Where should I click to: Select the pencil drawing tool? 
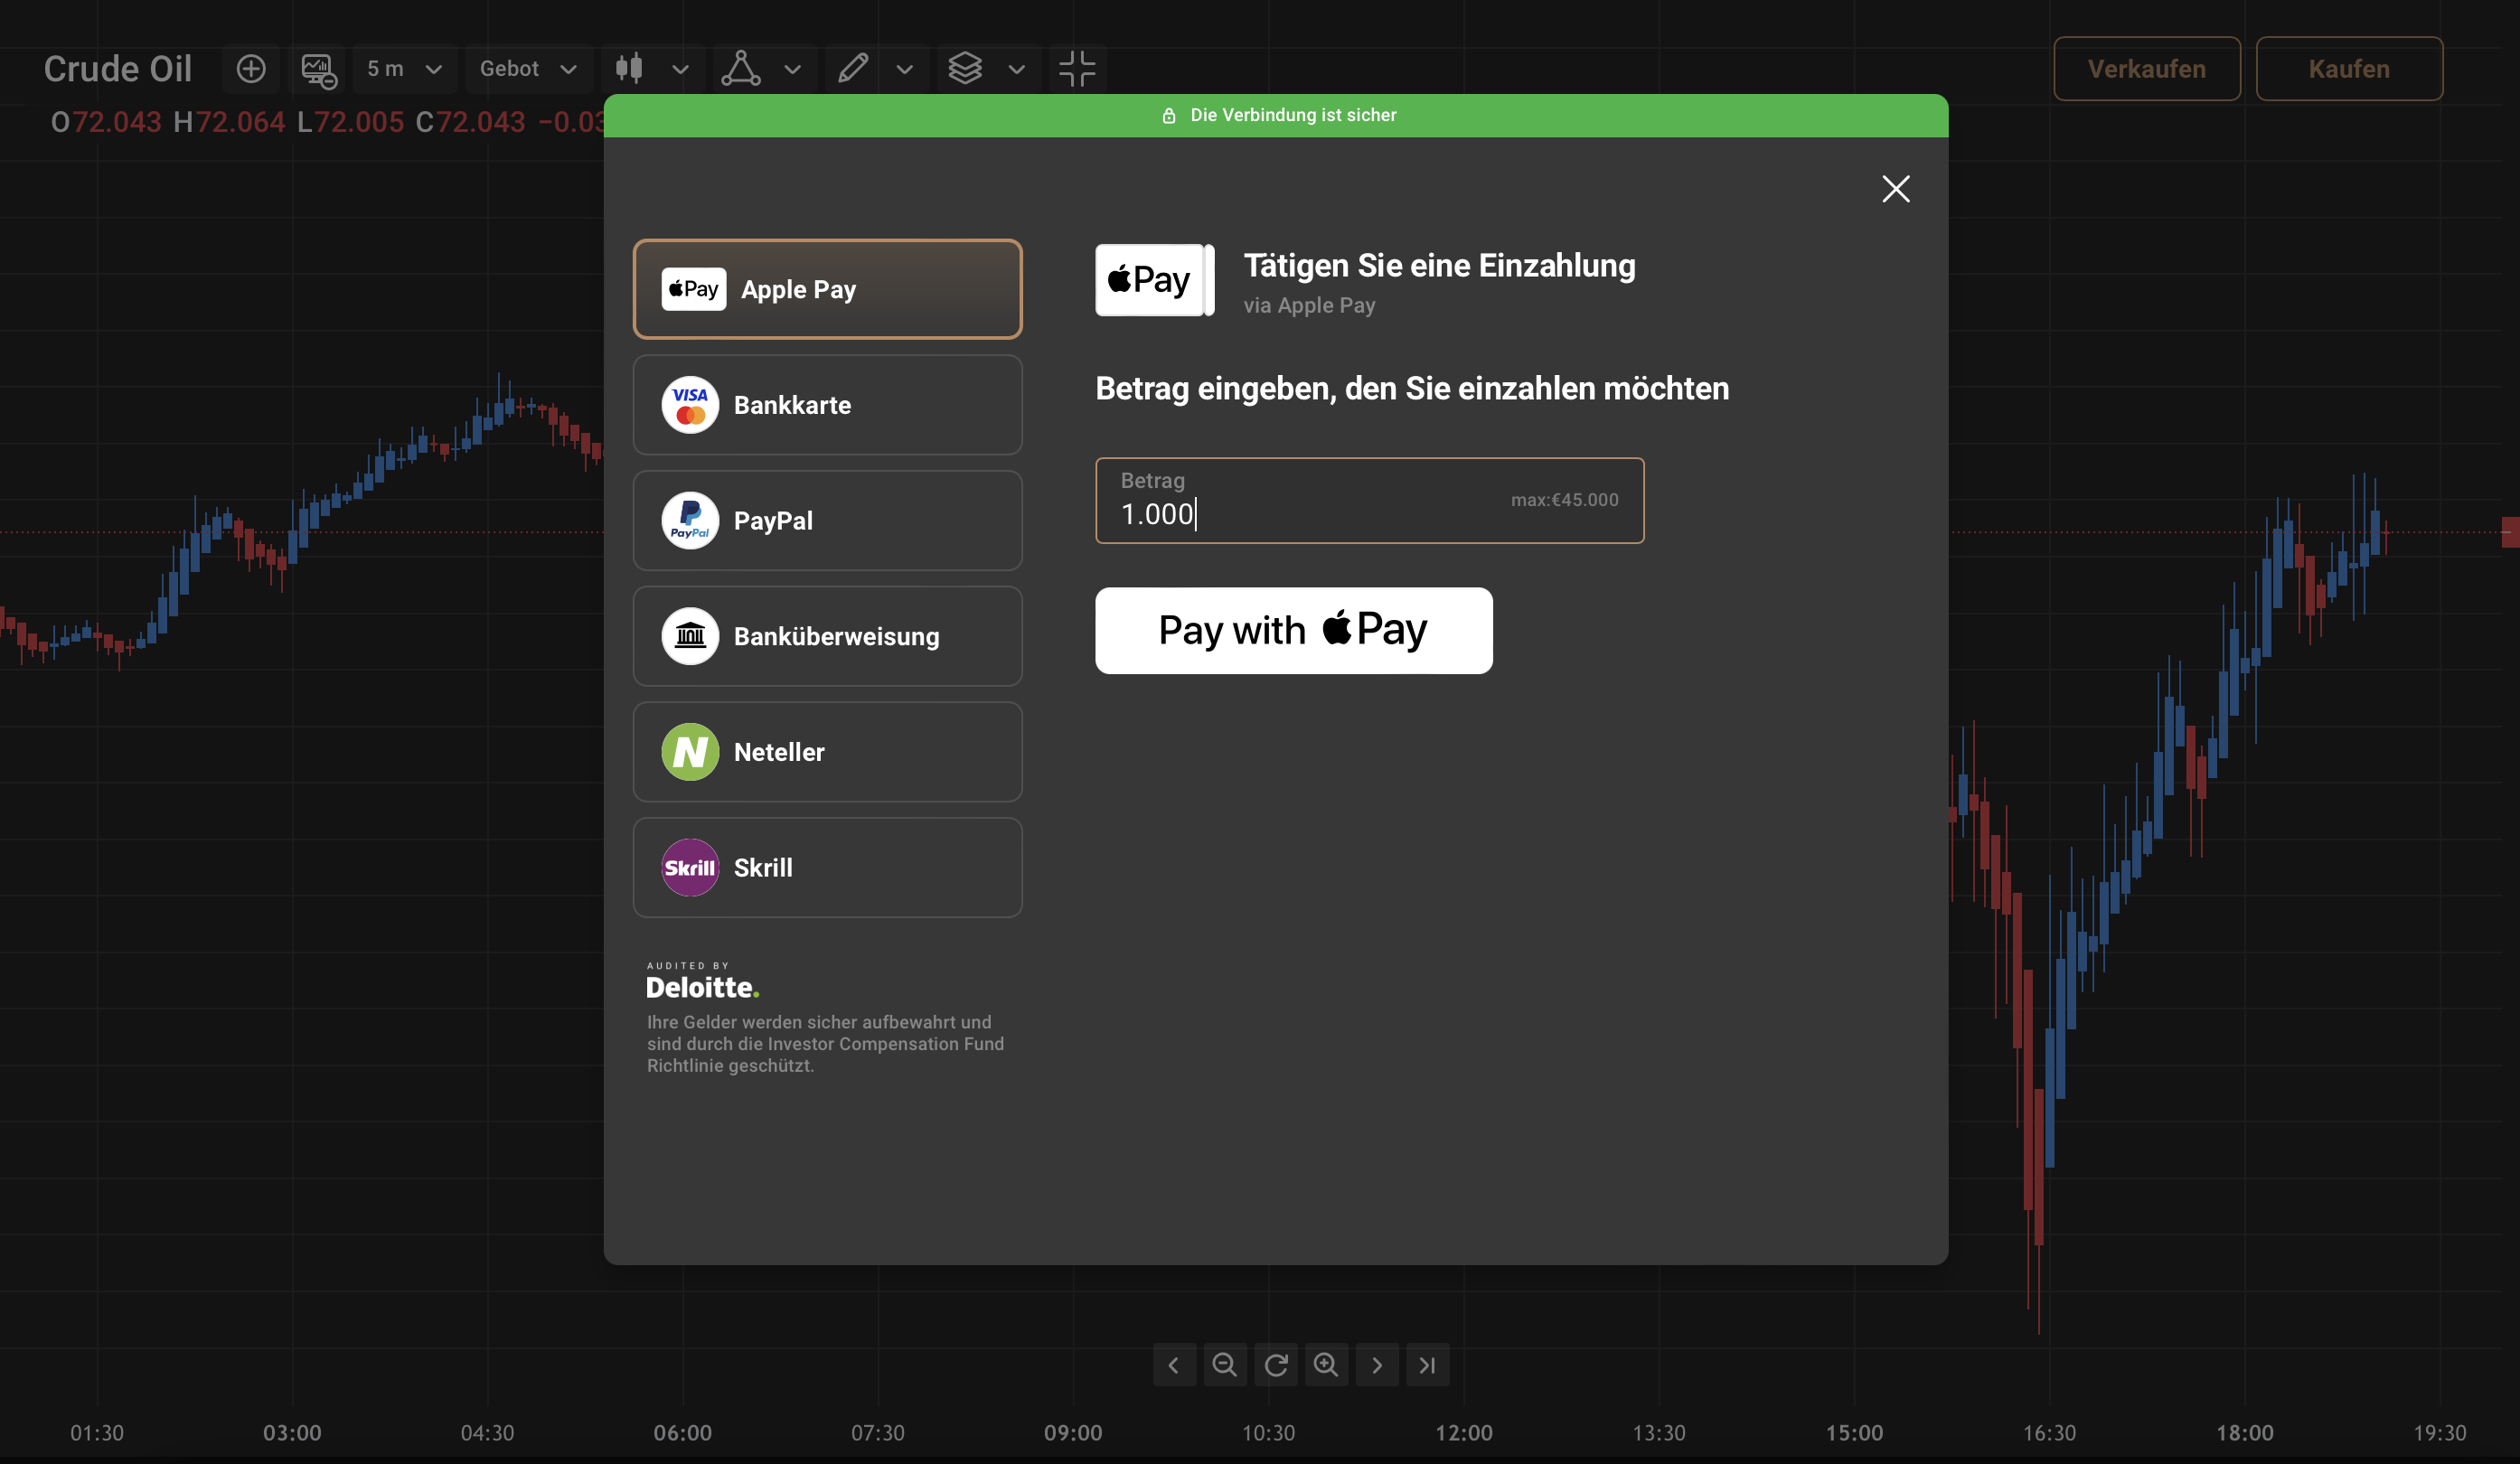point(853,69)
